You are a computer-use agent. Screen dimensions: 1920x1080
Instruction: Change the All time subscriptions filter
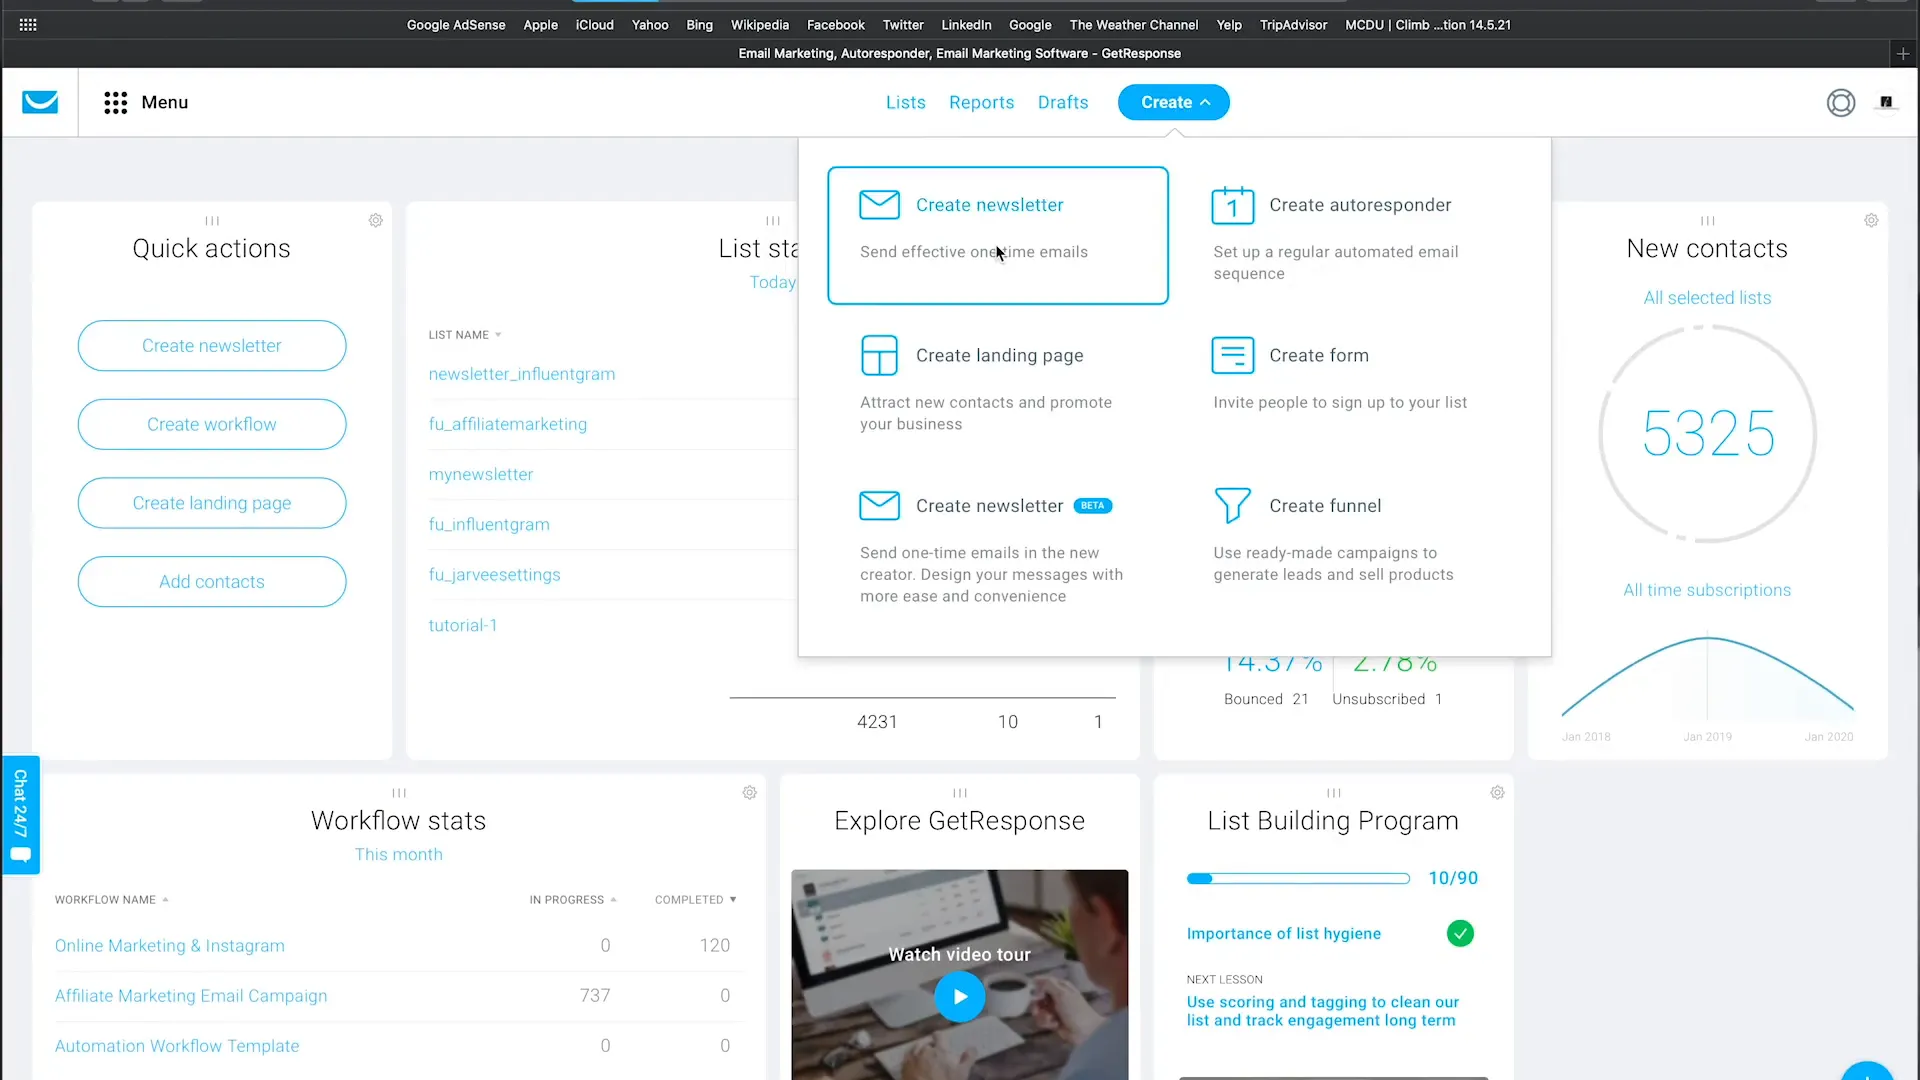coord(1708,591)
